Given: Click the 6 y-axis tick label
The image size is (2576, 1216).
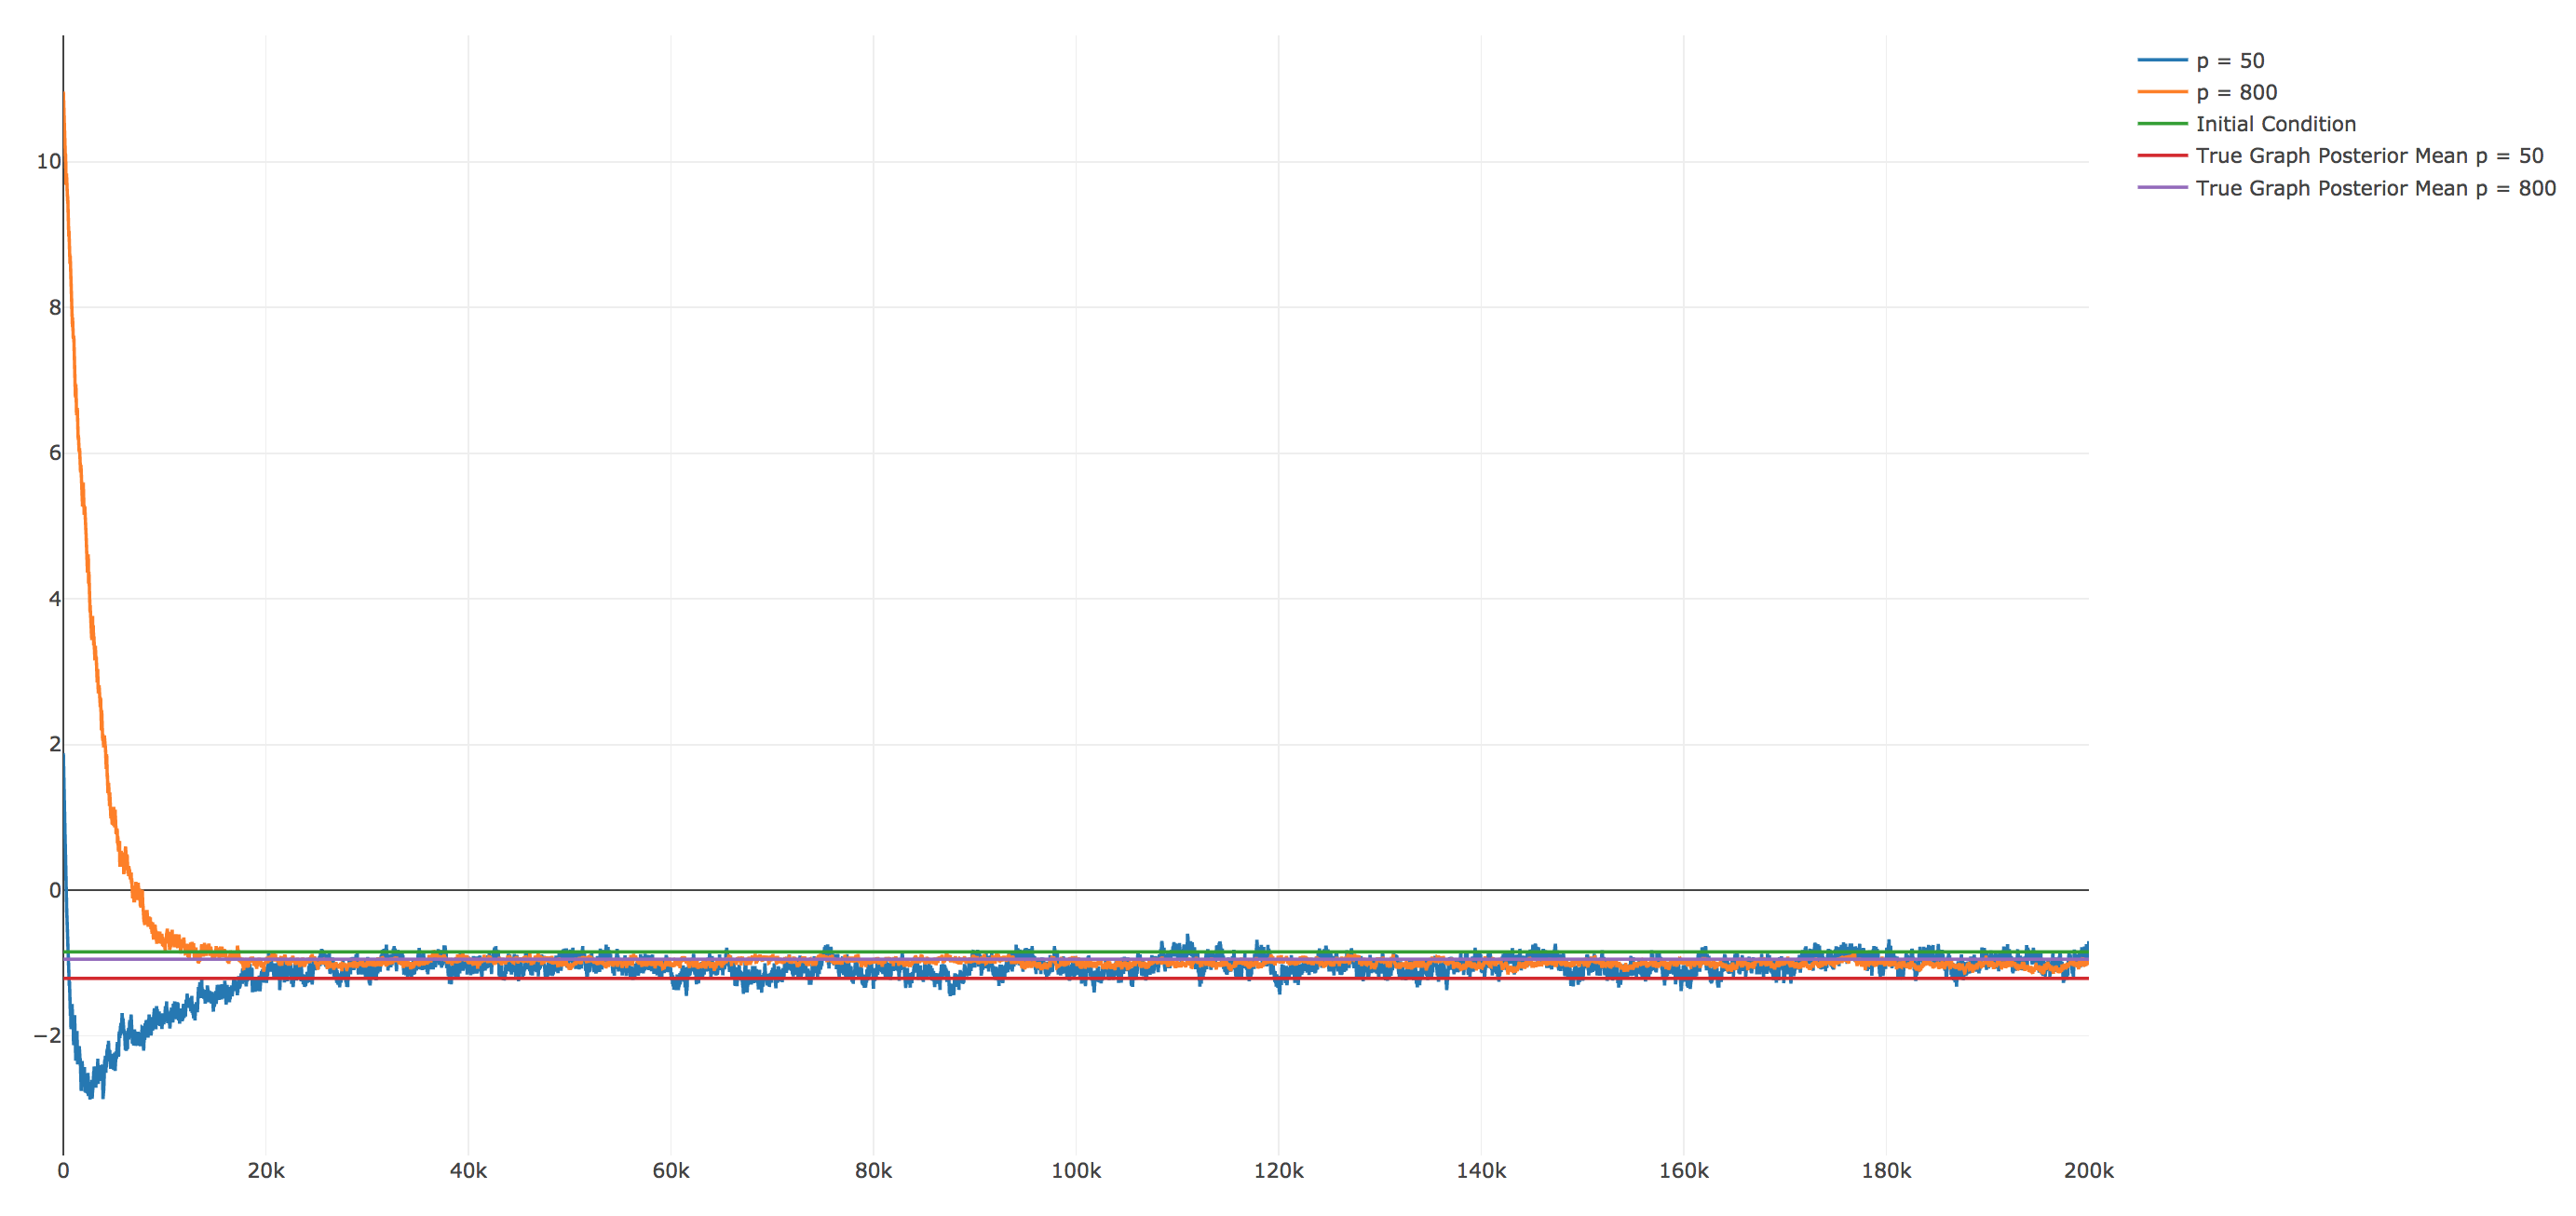Looking at the screenshot, I should pyautogui.click(x=55, y=453).
